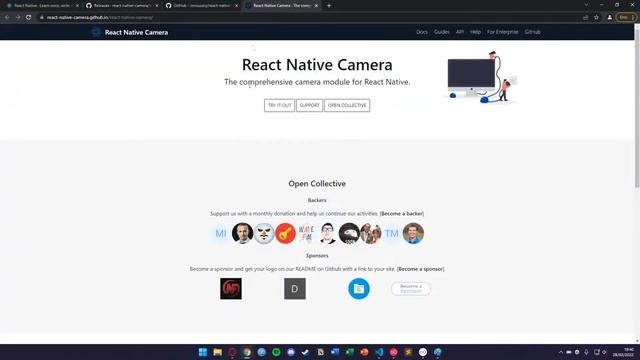Open the cartoon glasses backer avatar
The image size is (640, 360).
pyautogui.click(x=328, y=233)
